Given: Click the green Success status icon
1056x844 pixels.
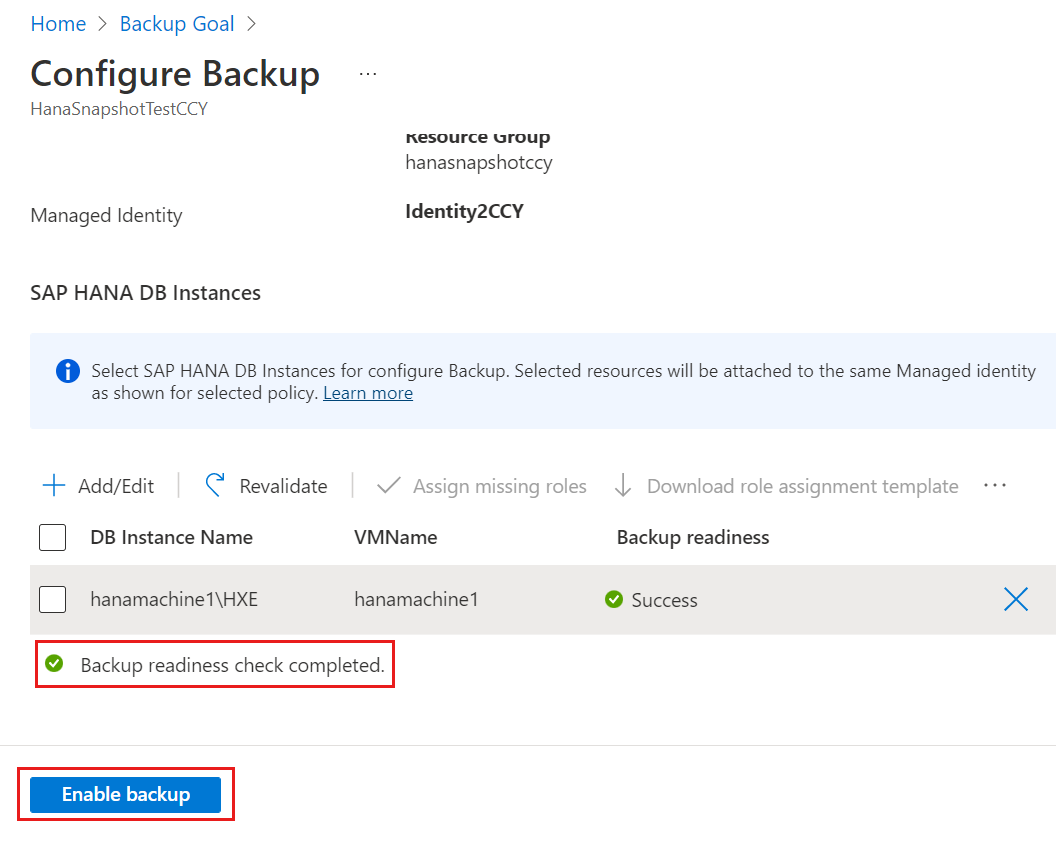Looking at the screenshot, I should click(x=613, y=599).
